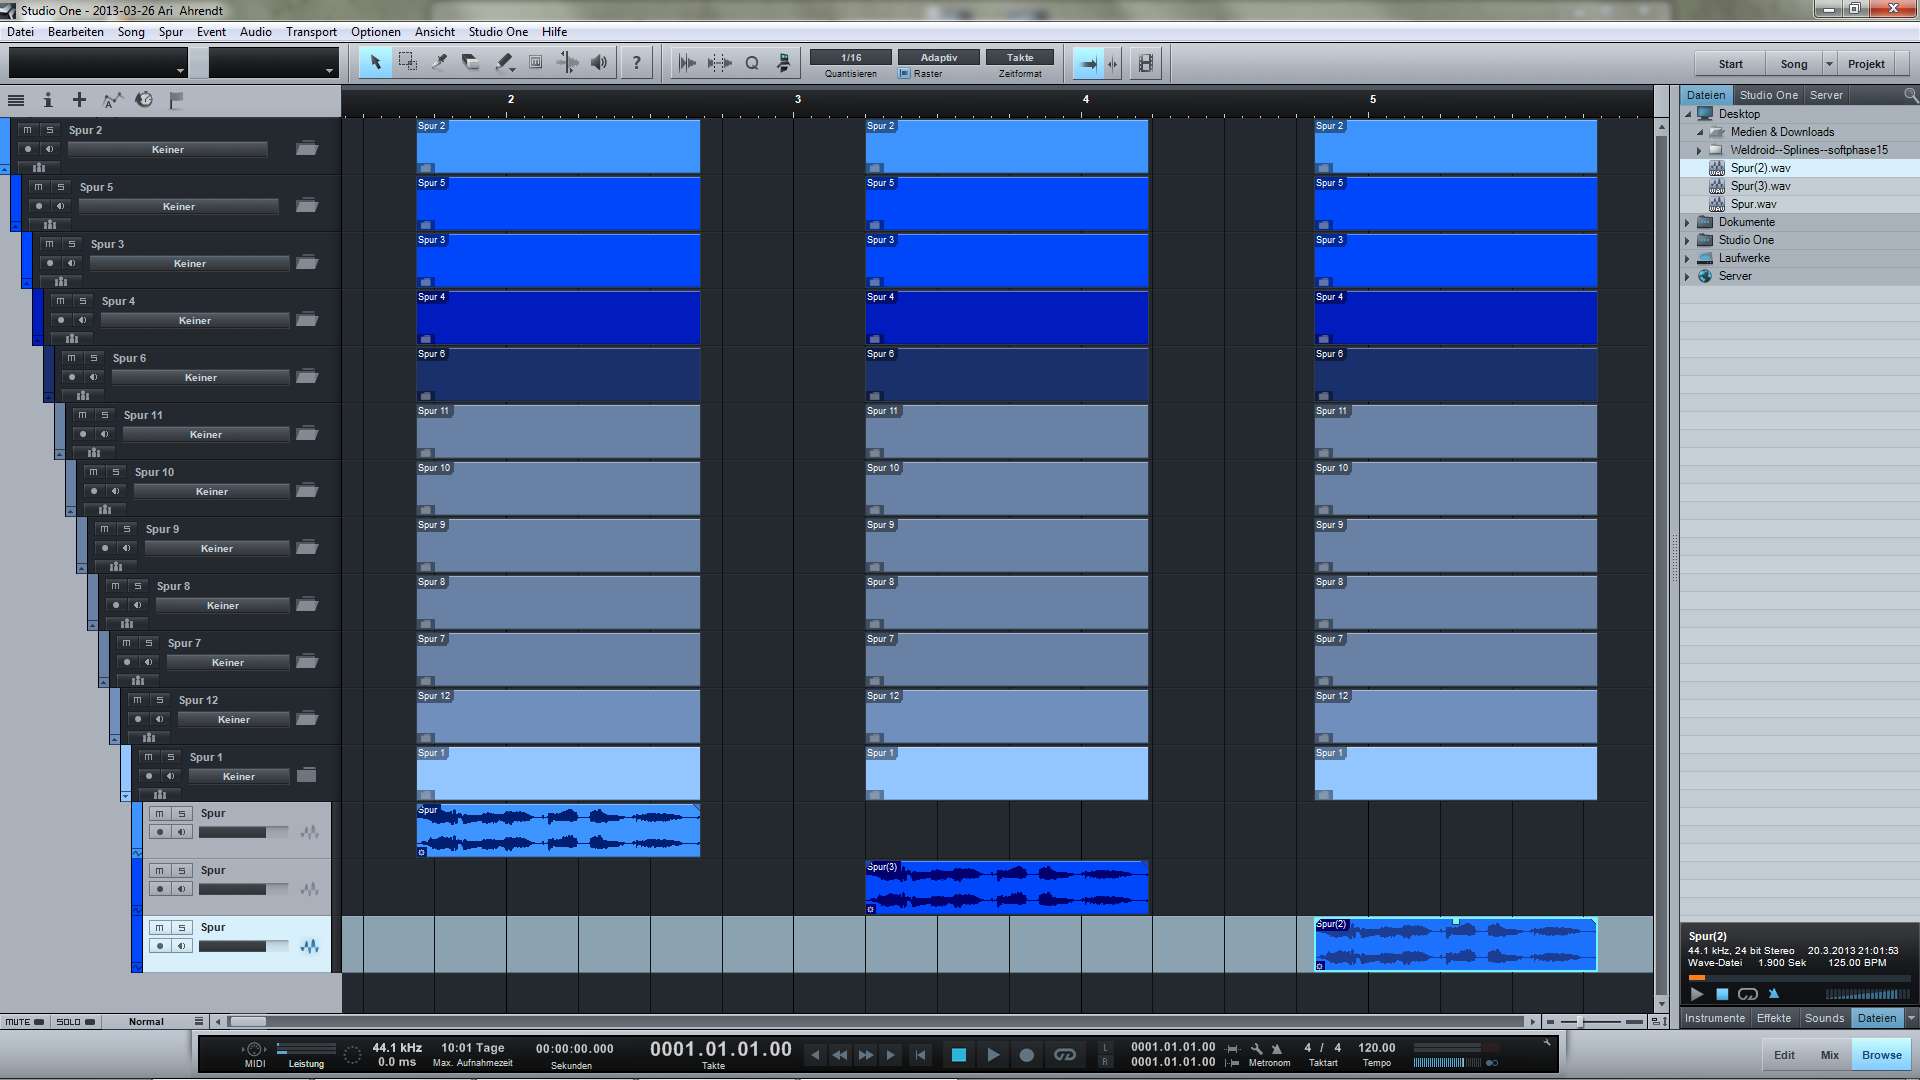Open Keiner bus dropdown for Spur 6
This screenshot has width=1920, height=1080.
click(x=201, y=378)
